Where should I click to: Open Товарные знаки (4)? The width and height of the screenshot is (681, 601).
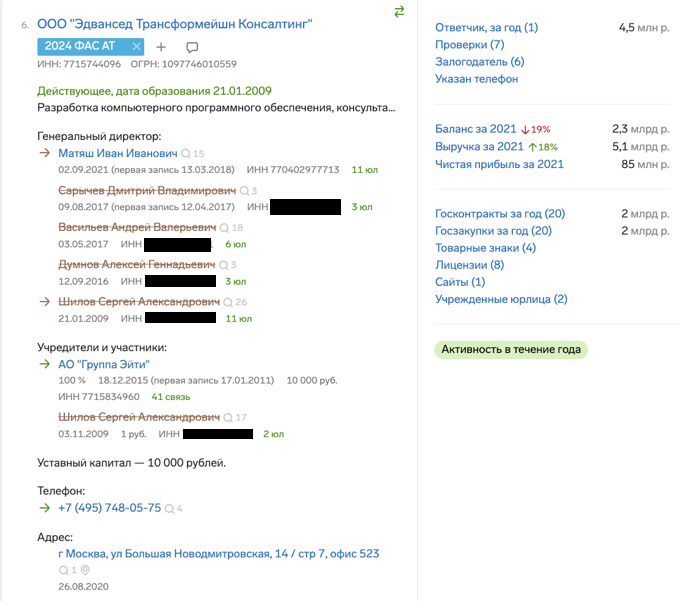[486, 248]
